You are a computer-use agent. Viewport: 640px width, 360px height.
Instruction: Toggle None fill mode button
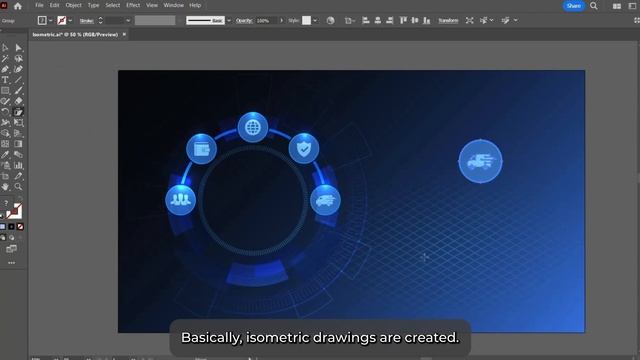[20, 227]
